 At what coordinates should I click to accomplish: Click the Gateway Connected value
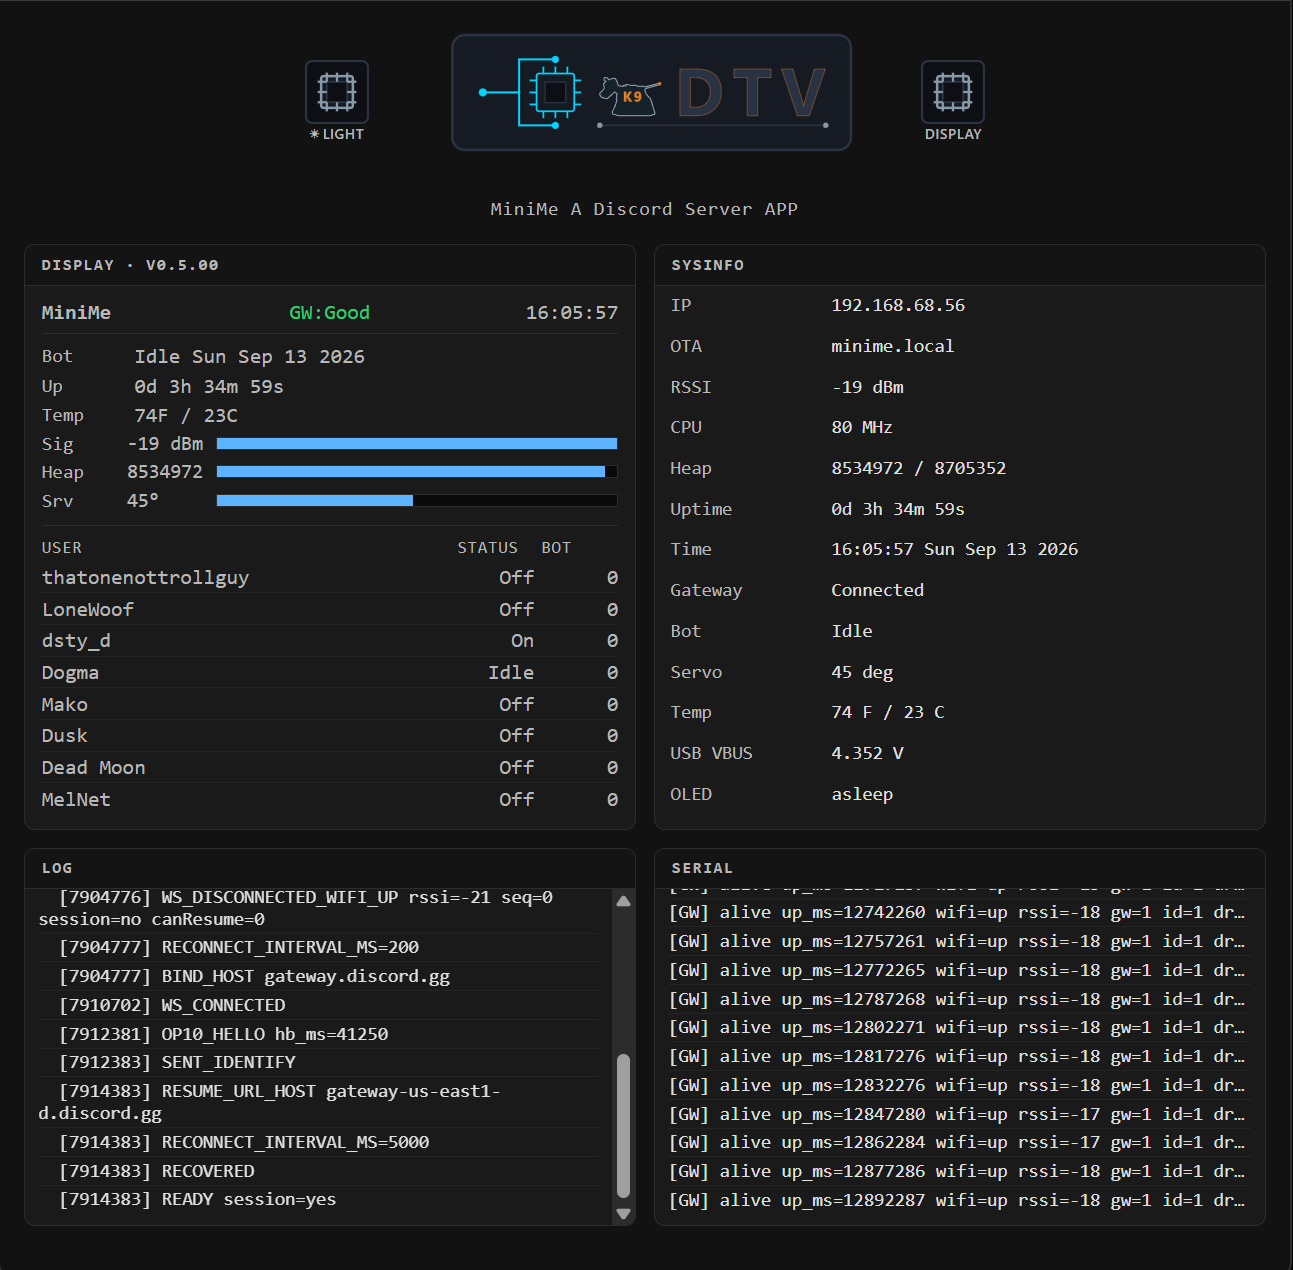coord(878,590)
